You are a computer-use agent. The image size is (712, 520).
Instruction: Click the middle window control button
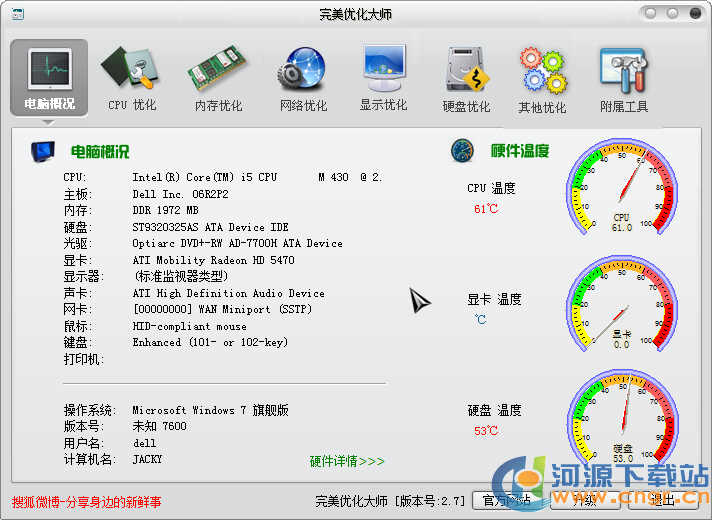pyautogui.click(x=672, y=13)
